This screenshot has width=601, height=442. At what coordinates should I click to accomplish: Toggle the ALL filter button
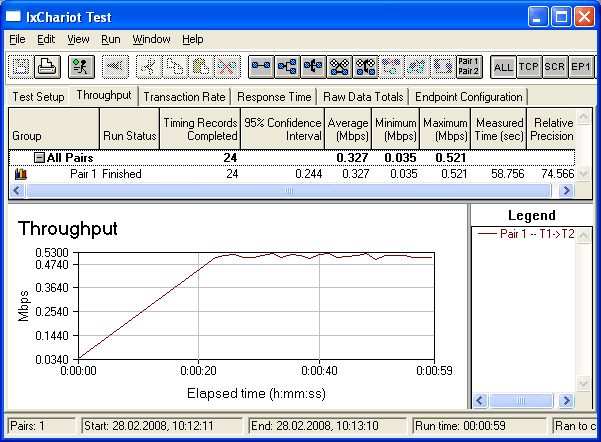[x=503, y=67]
